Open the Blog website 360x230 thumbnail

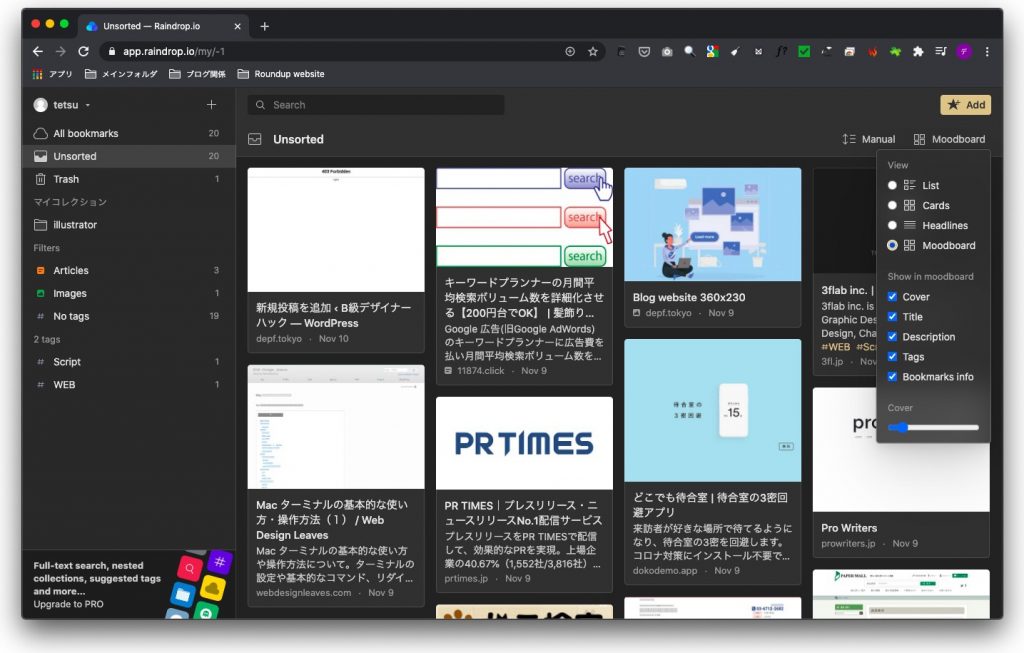712,225
